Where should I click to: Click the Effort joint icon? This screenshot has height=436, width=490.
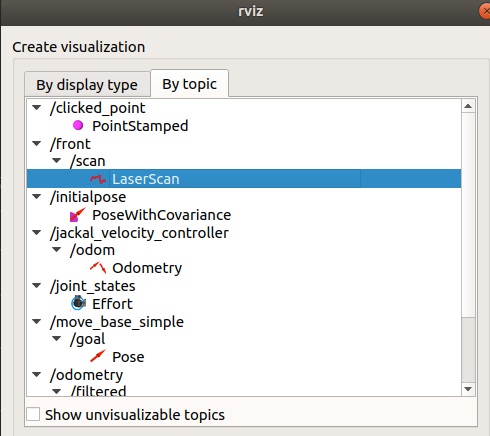[x=78, y=303]
